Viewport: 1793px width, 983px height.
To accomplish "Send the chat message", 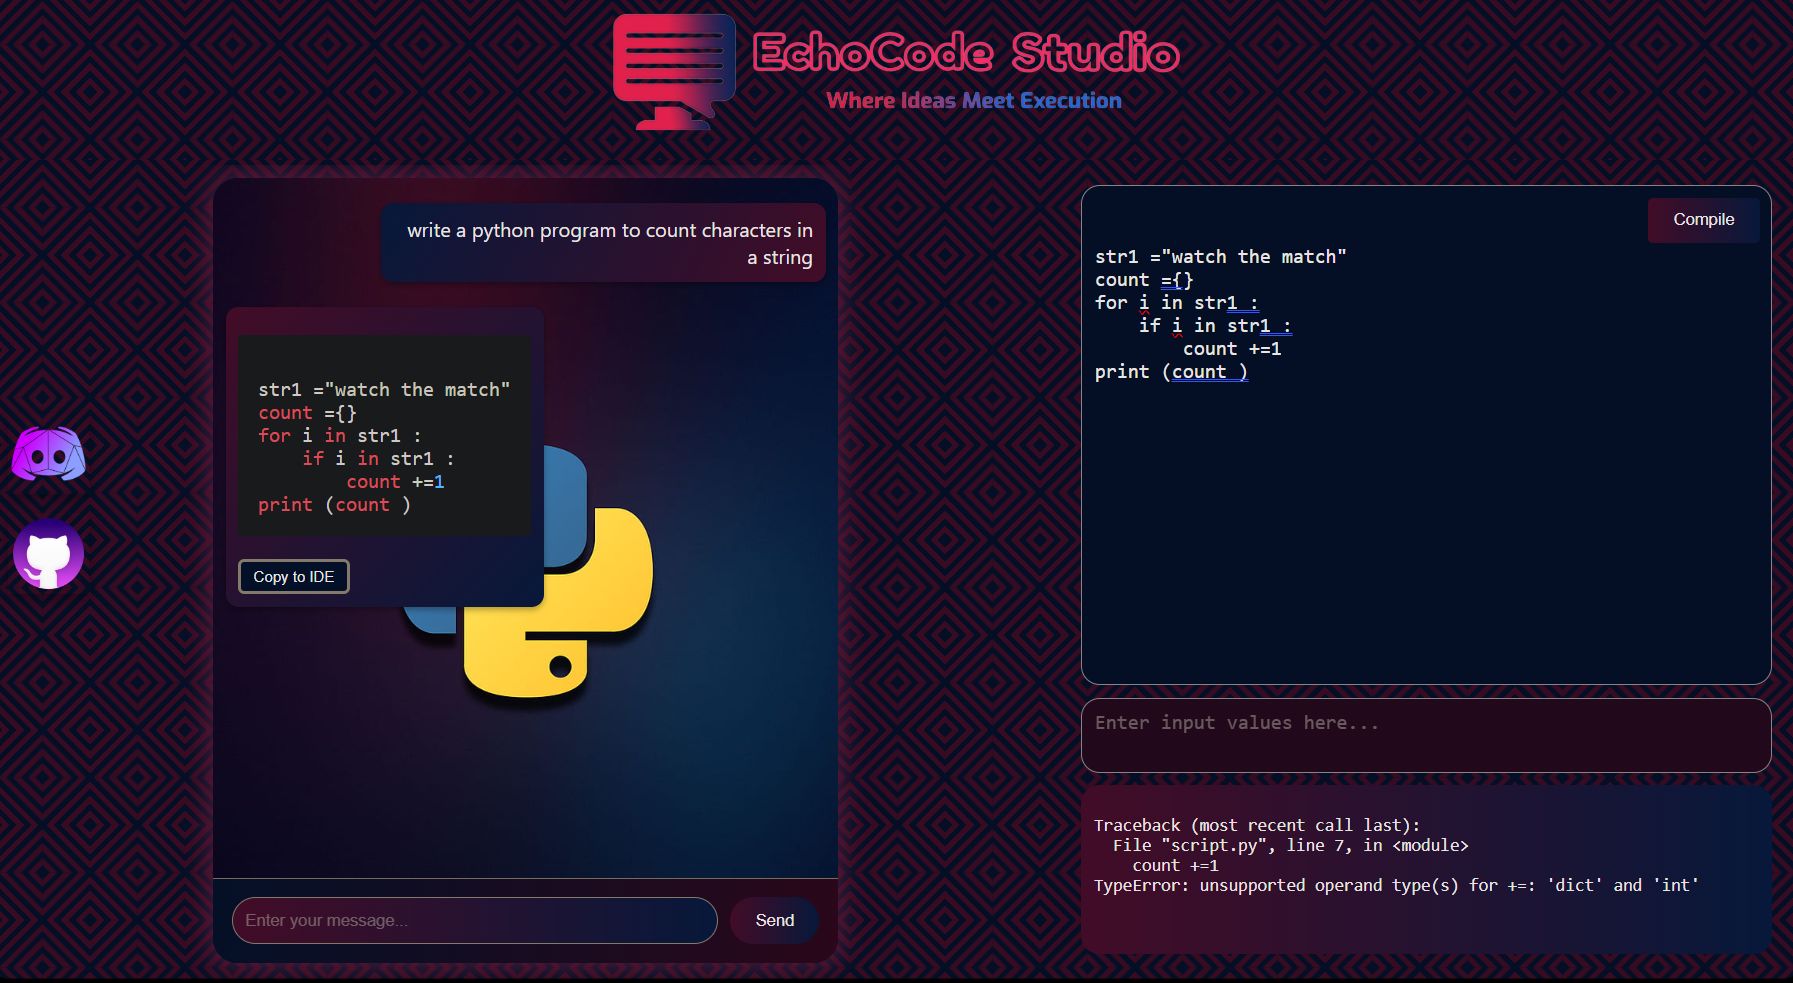I will click(774, 920).
